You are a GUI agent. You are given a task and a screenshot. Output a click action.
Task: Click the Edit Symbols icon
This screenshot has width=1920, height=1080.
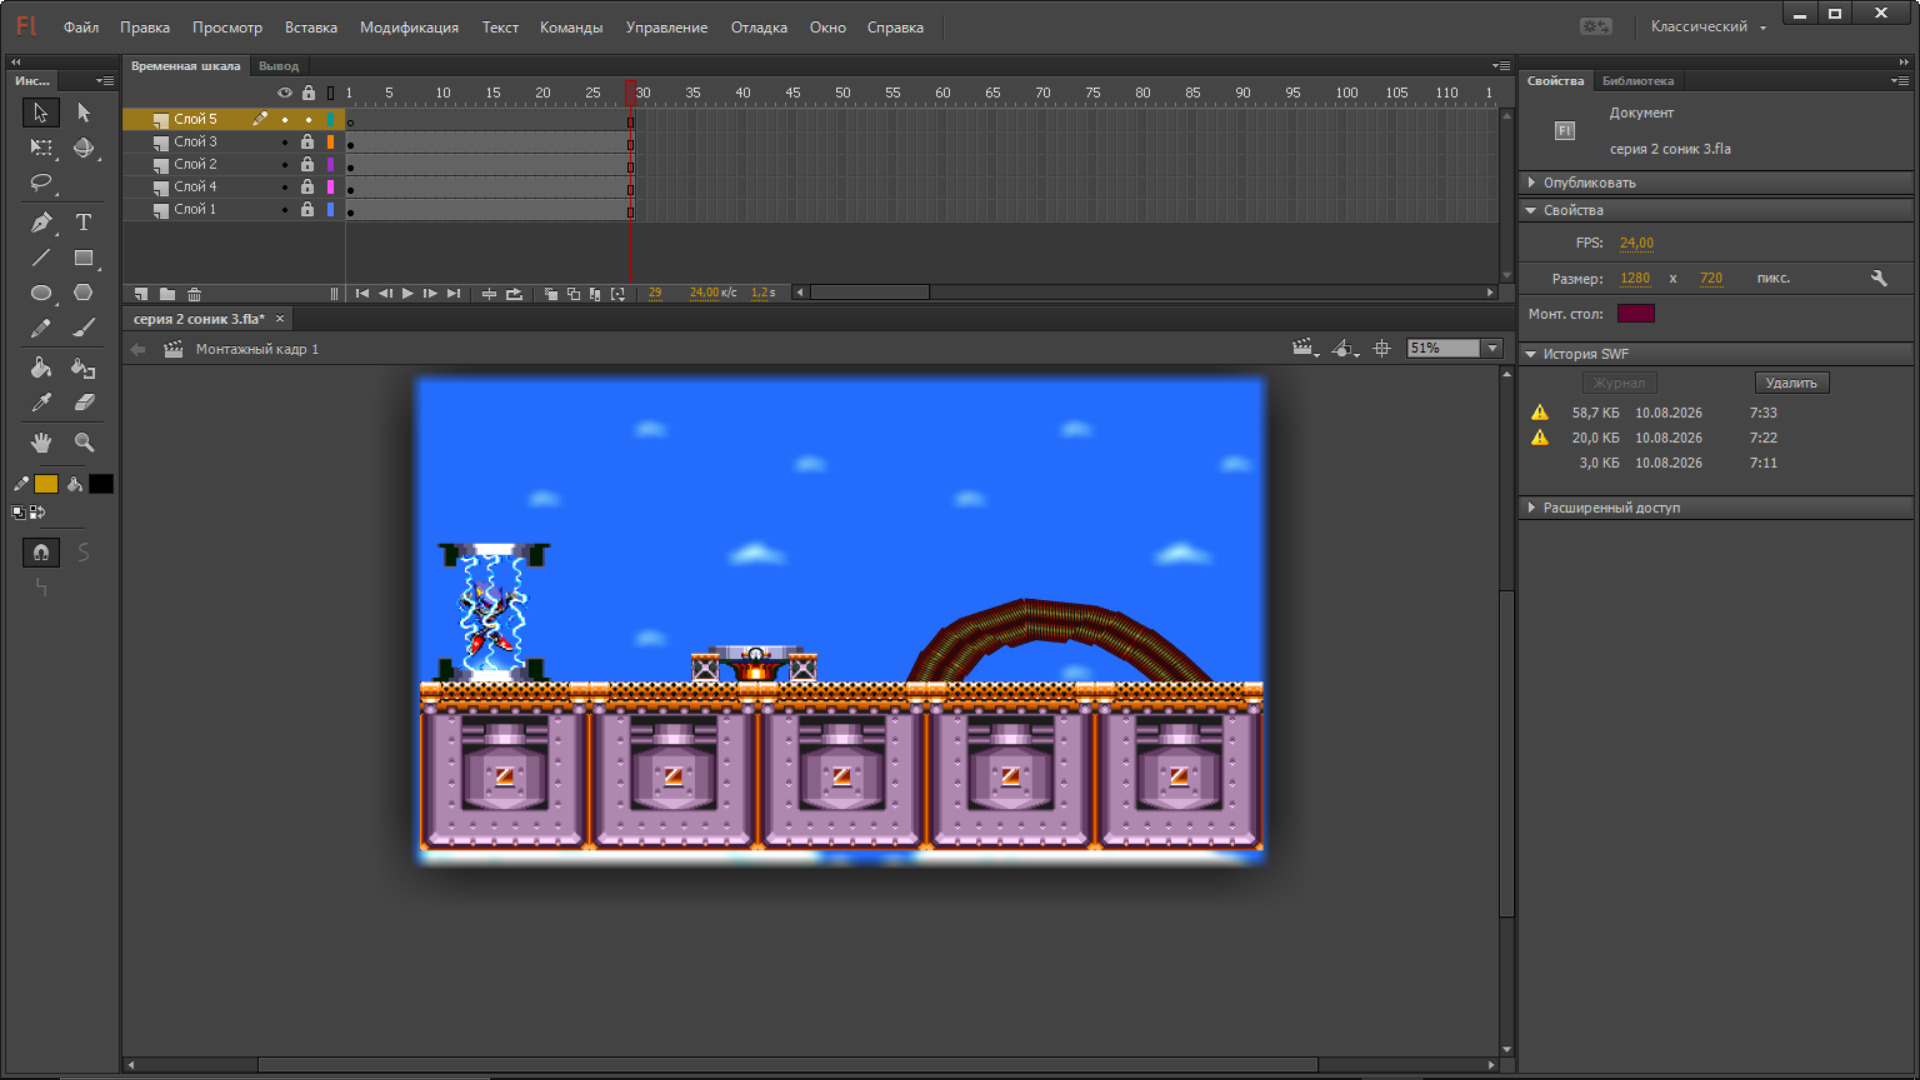pos(1345,348)
